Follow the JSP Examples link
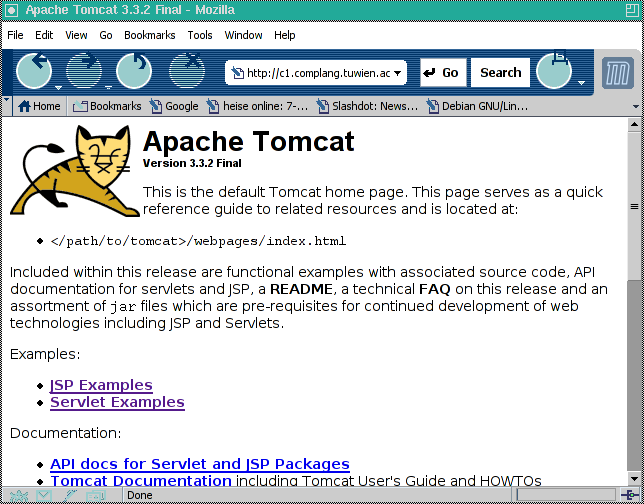The height and width of the screenshot is (504, 644). 101,385
